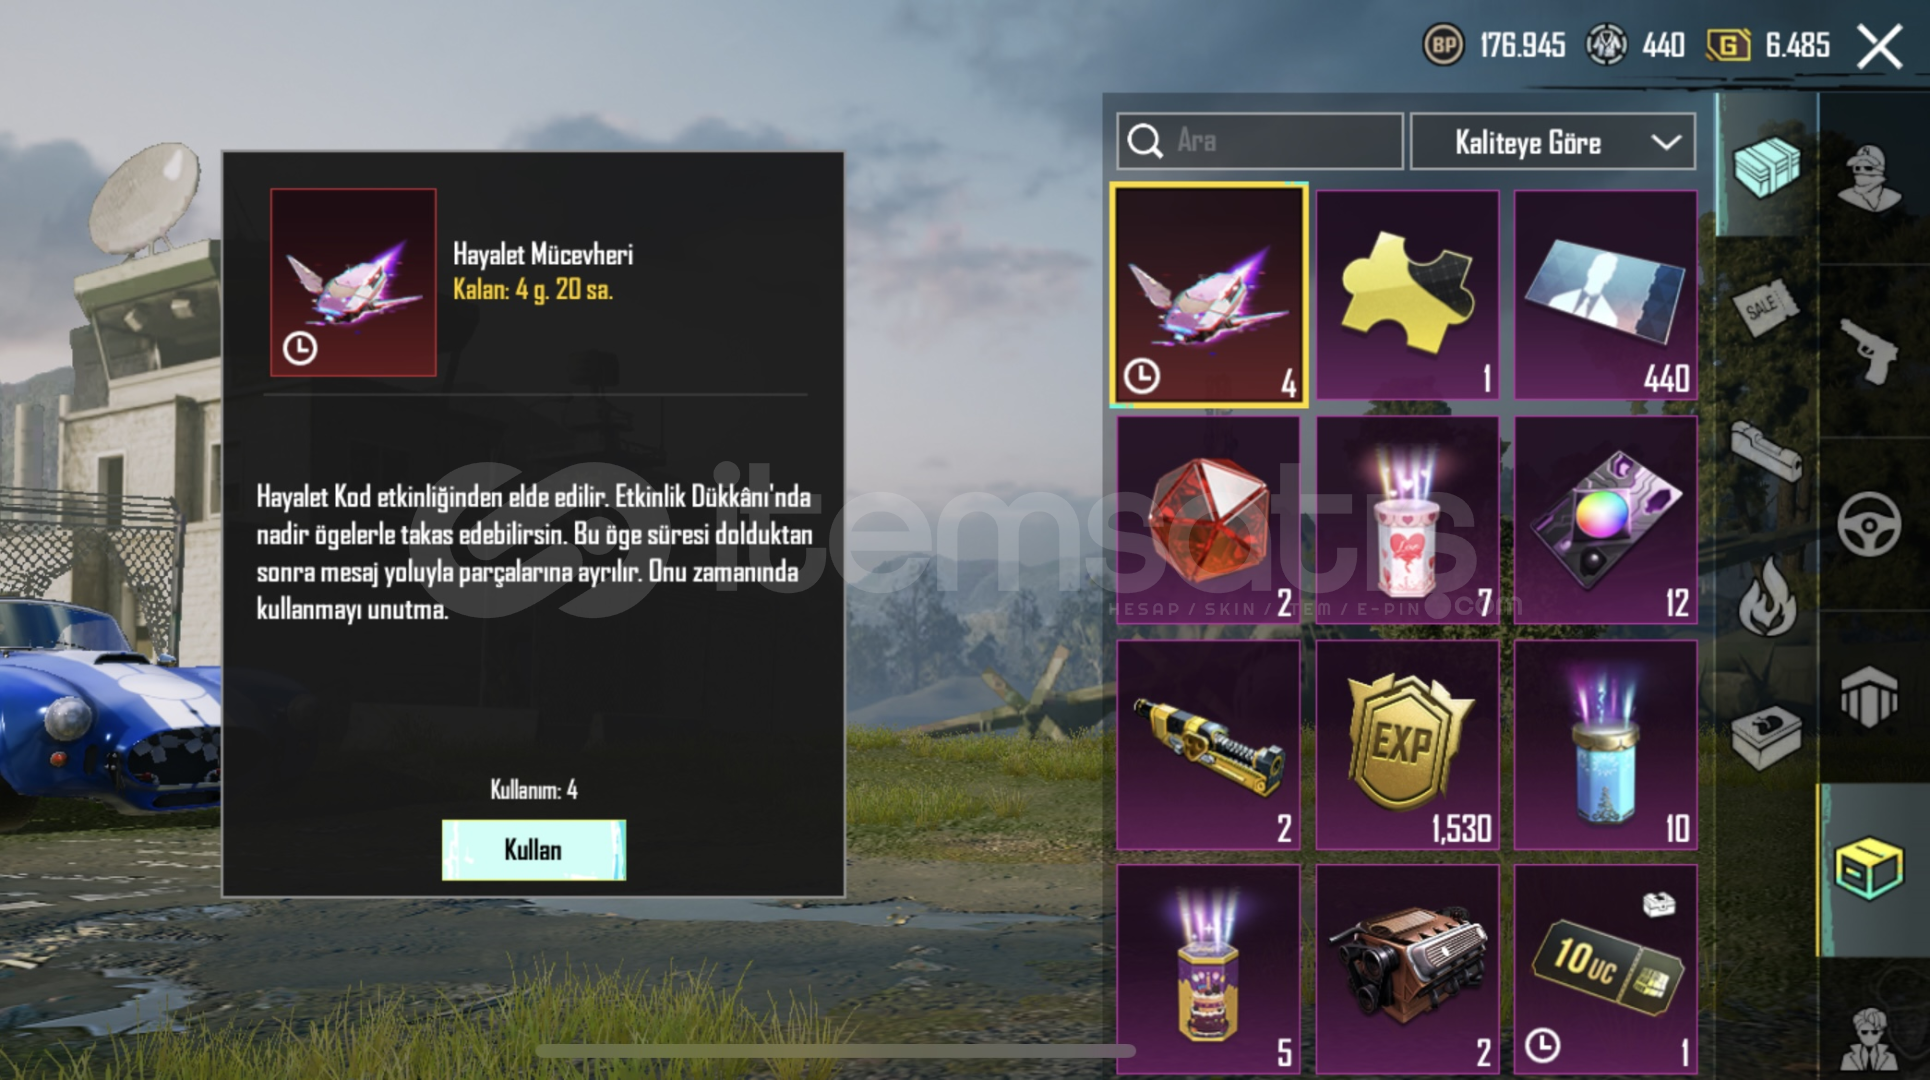1930x1080 pixels.
Task: Select the 10 UC voucher item
Action: point(1605,970)
